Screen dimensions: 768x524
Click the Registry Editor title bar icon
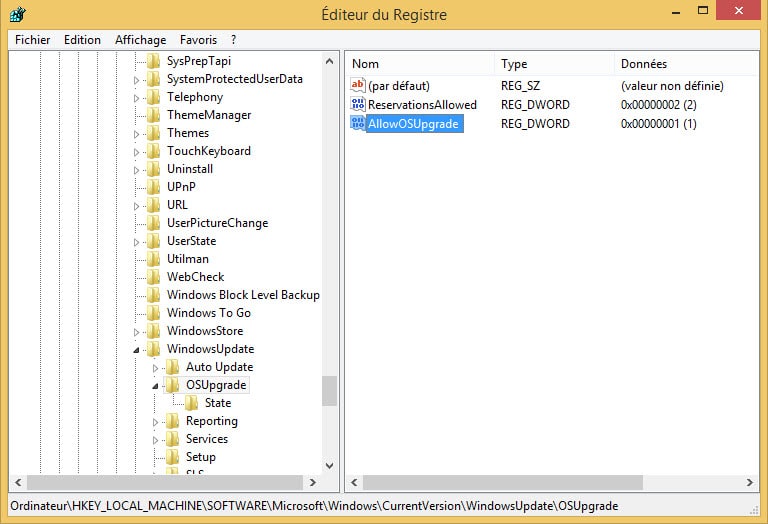tap(18, 14)
